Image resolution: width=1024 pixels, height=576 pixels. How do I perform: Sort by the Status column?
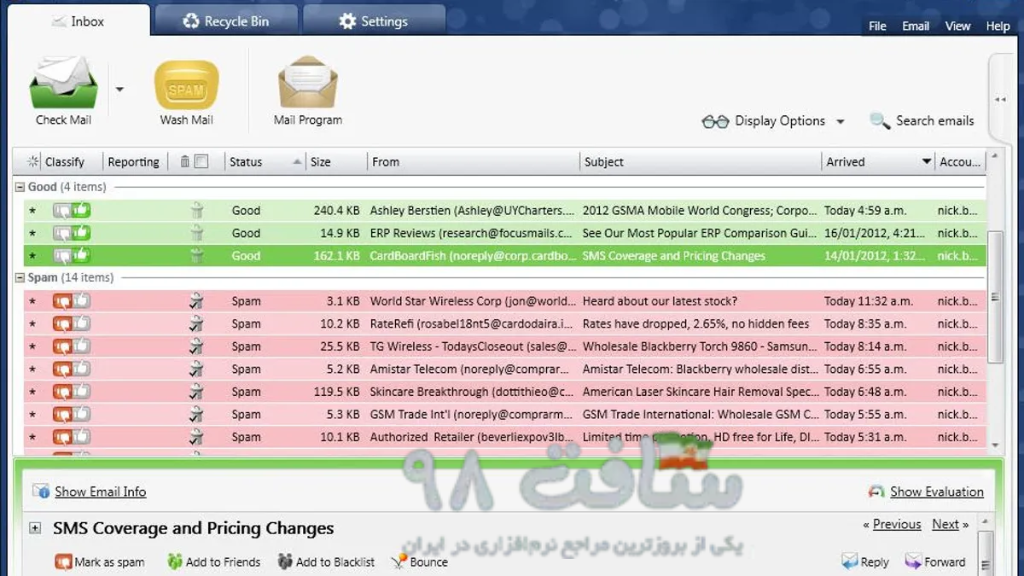coord(246,162)
